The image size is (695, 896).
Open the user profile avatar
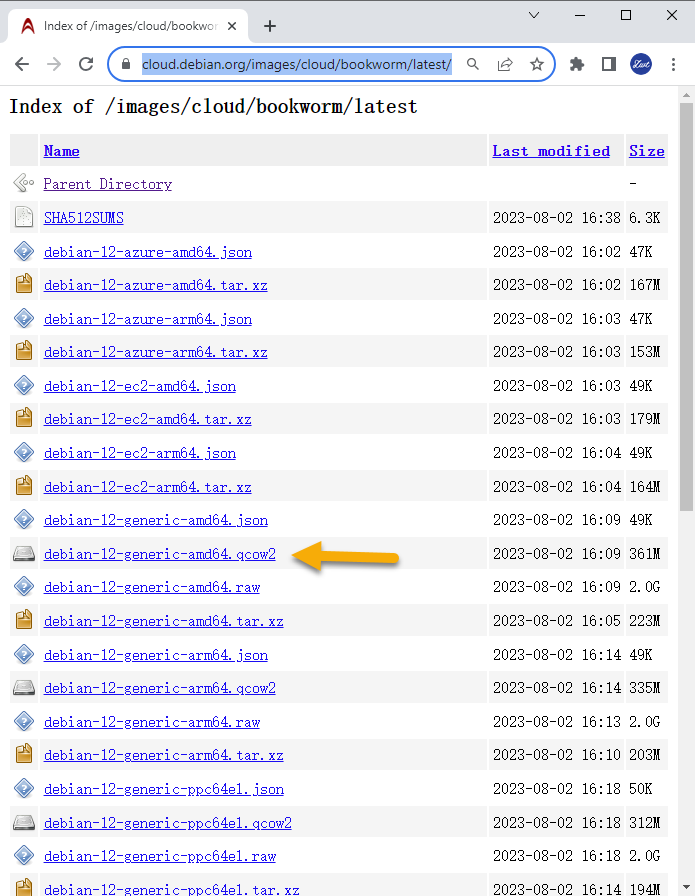[641, 64]
